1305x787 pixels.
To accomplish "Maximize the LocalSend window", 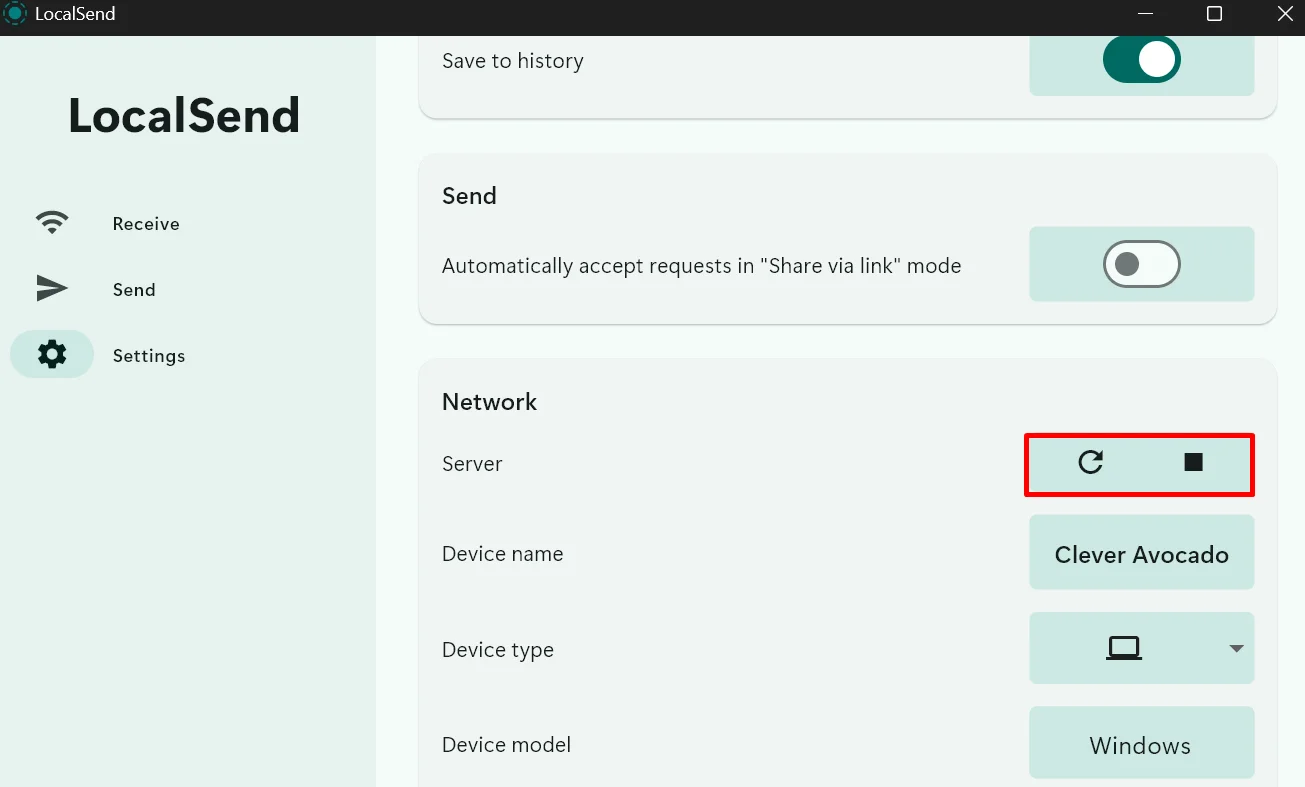I will 1214,14.
